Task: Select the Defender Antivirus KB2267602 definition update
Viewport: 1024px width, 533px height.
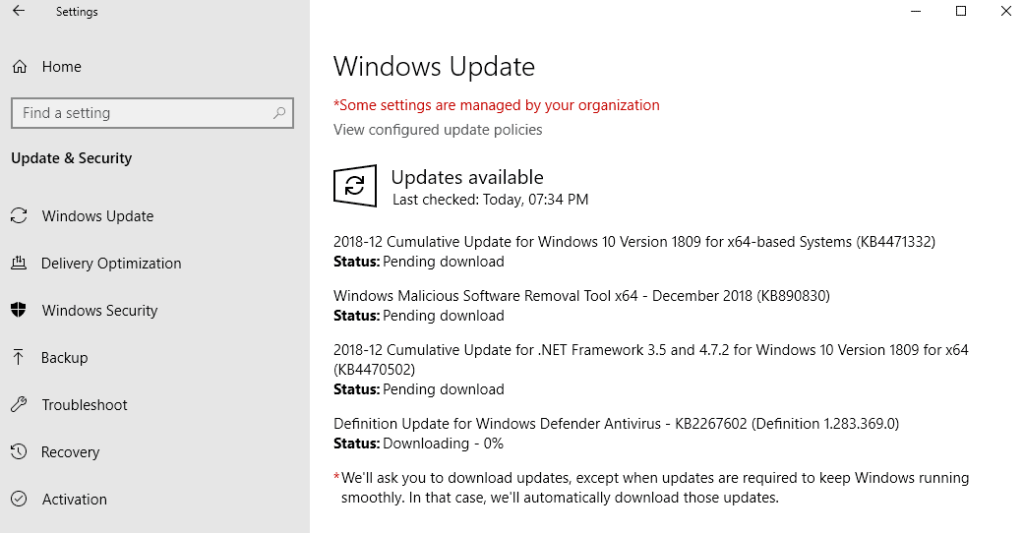Action: pos(616,424)
